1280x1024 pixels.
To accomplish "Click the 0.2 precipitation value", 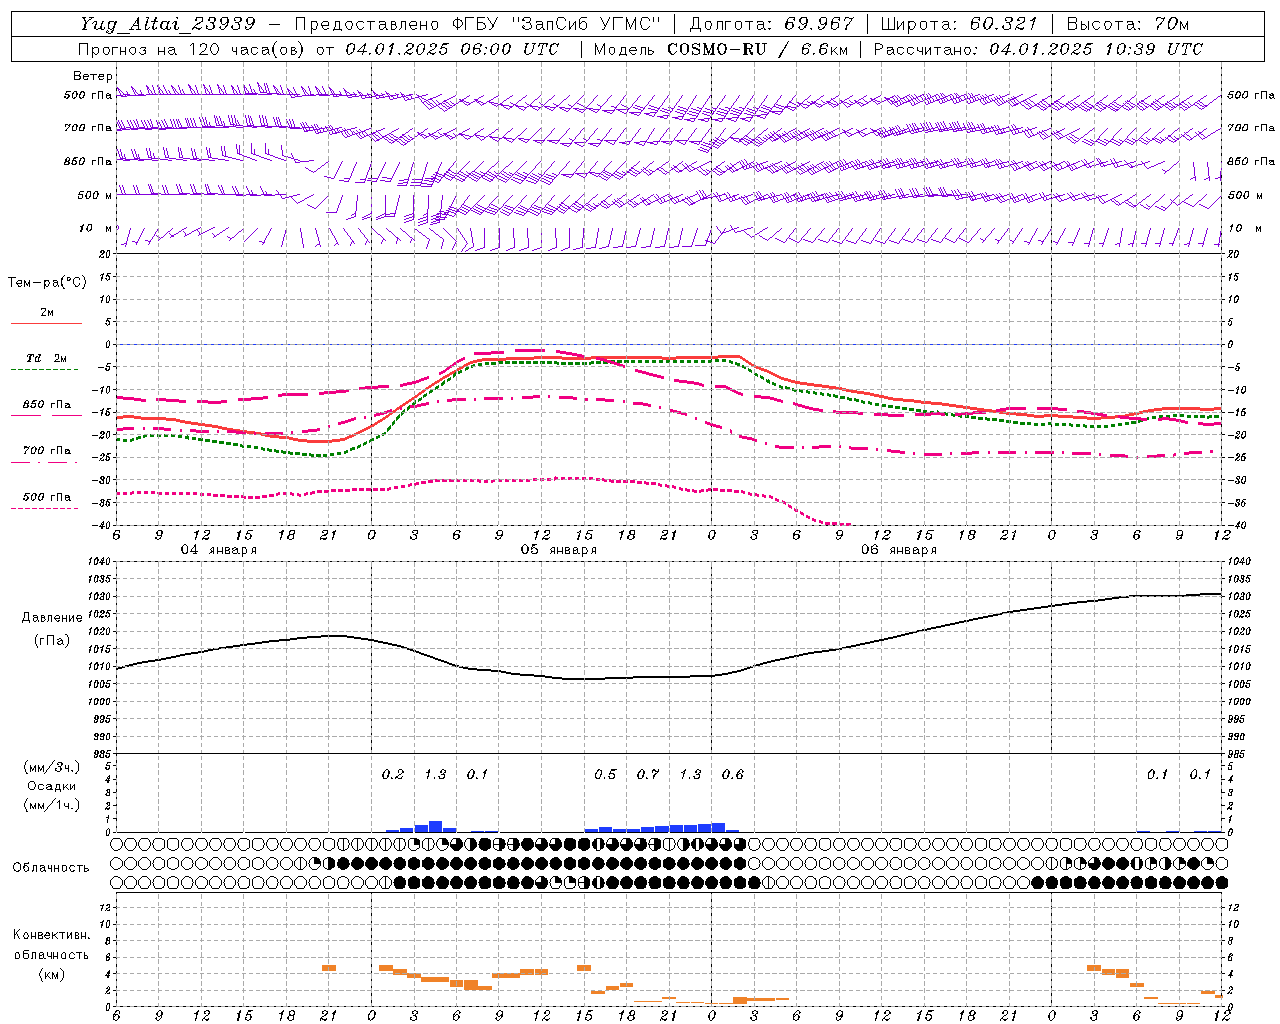I will [x=393, y=774].
